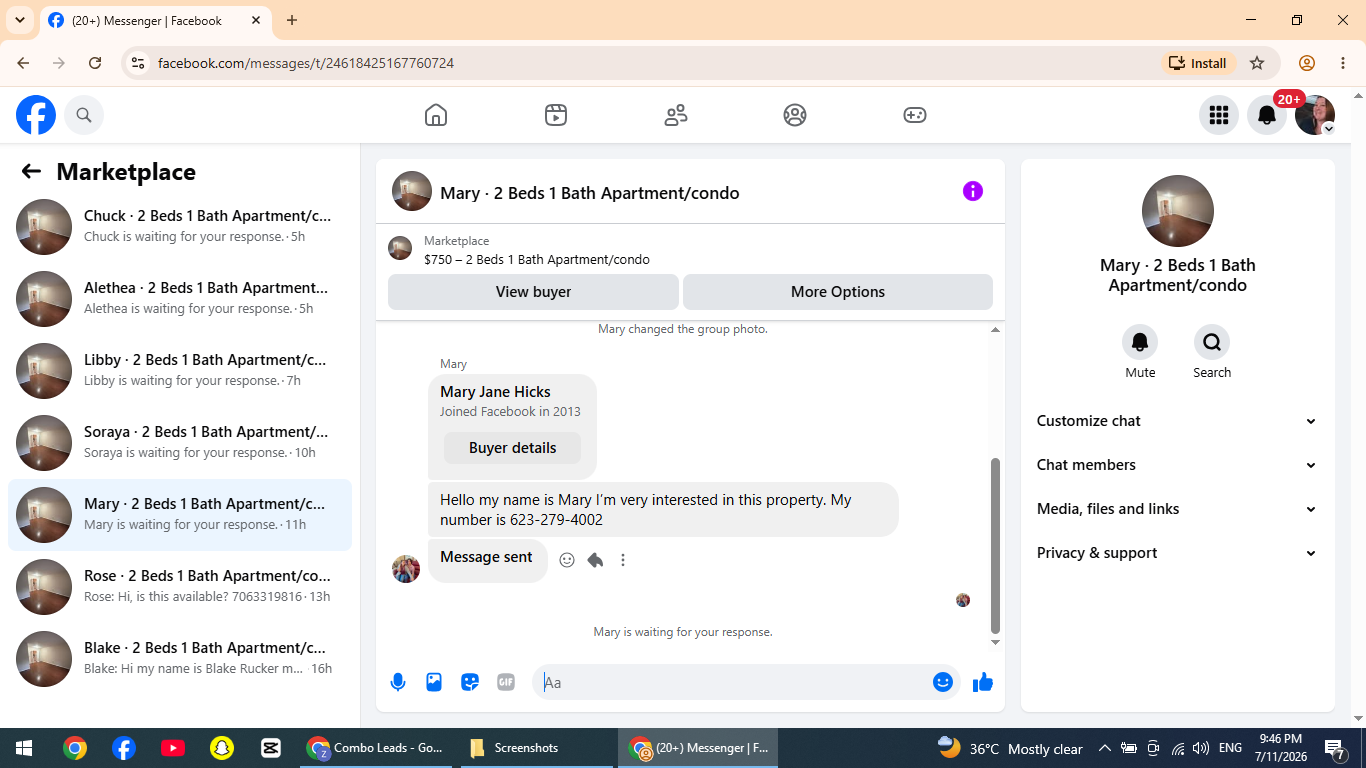Show hidden system tray icons
The width and height of the screenshot is (1366, 768).
tap(1105, 748)
